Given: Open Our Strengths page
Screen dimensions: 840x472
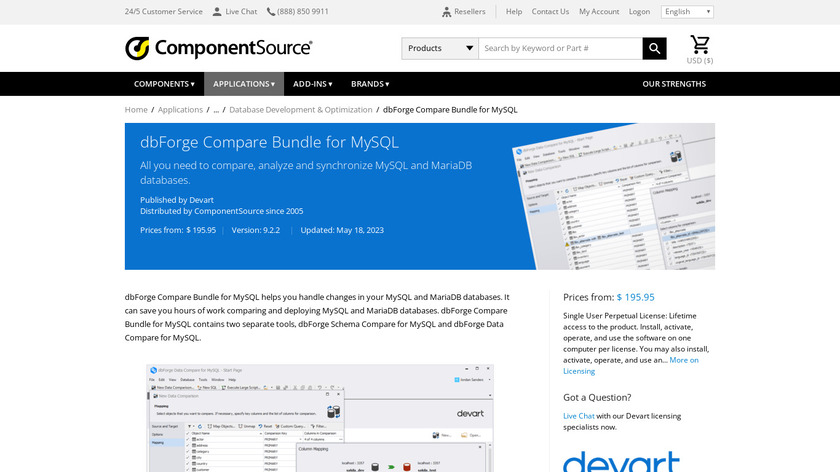Looking at the screenshot, I should tap(674, 84).
